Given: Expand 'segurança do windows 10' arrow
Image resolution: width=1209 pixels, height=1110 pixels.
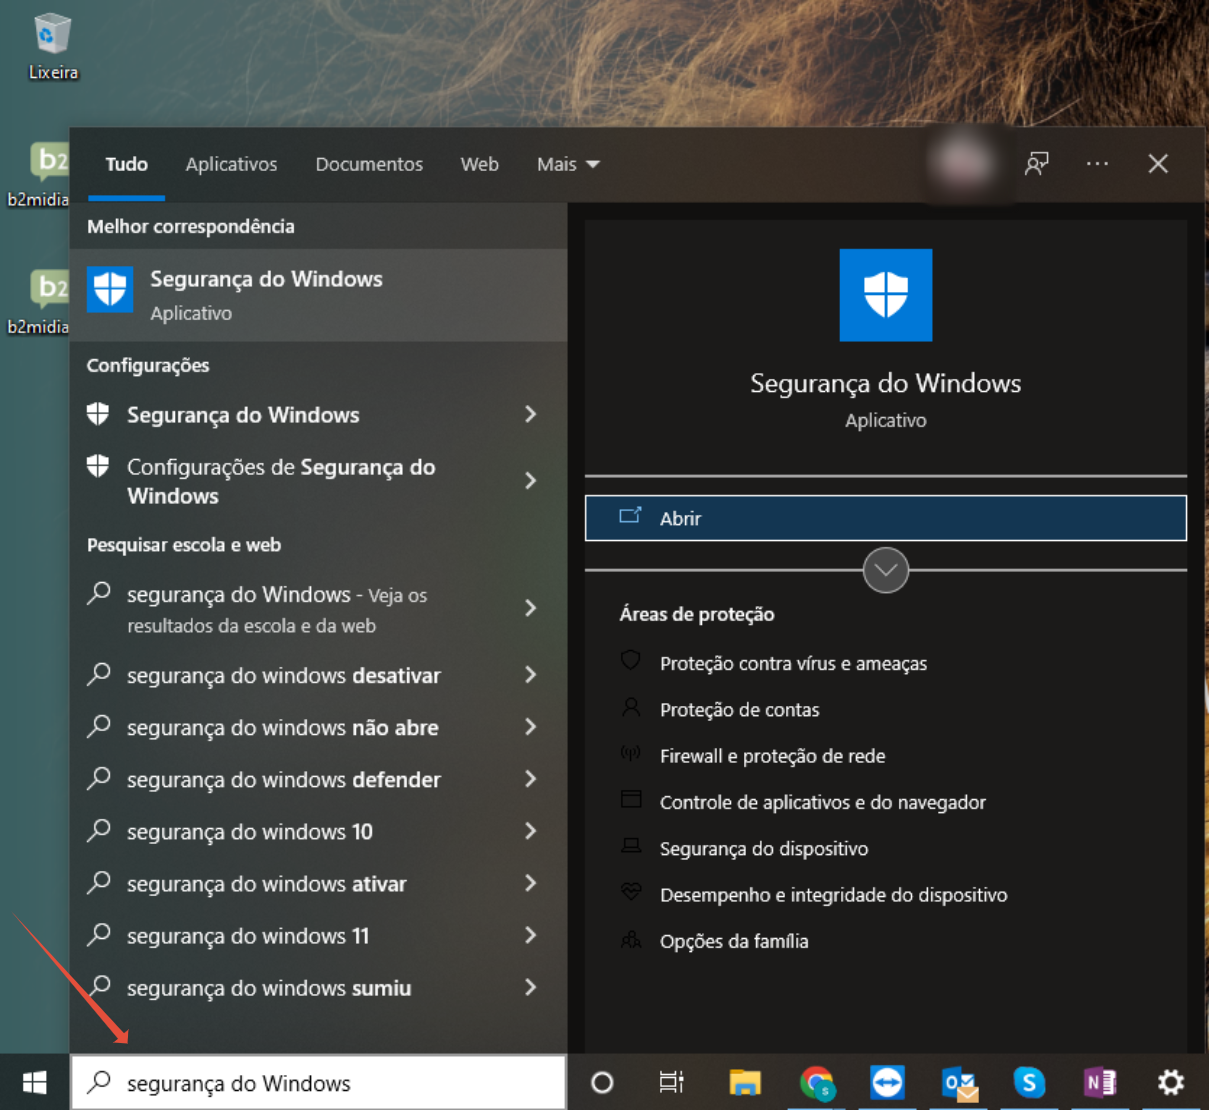Looking at the screenshot, I should click(x=531, y=831).
